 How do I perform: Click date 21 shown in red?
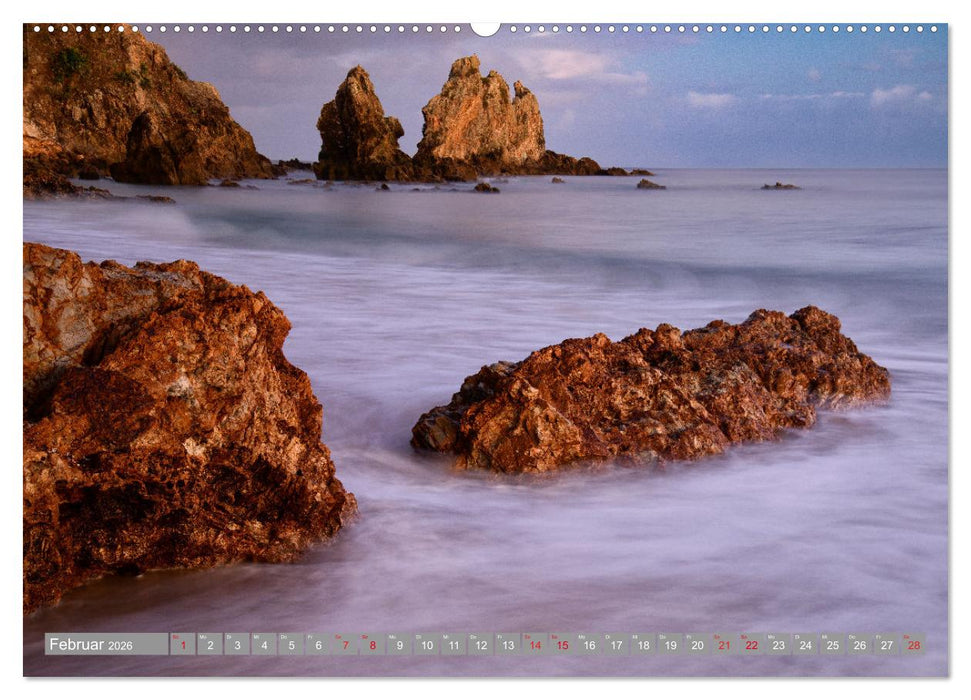[x=723, y=644]
